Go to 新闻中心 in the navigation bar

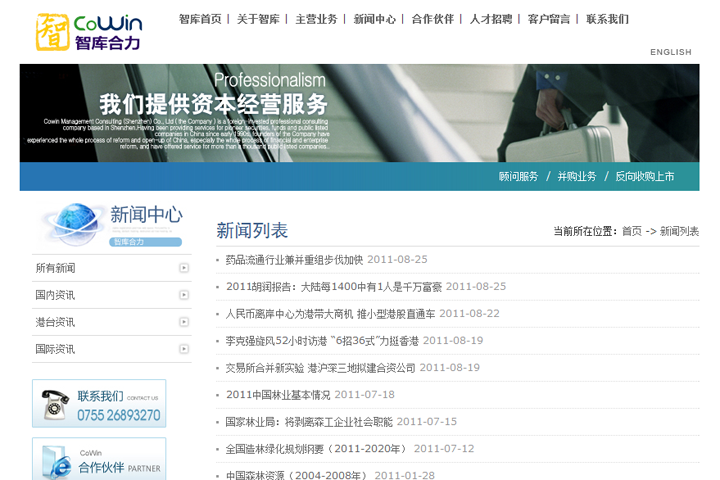375,19
